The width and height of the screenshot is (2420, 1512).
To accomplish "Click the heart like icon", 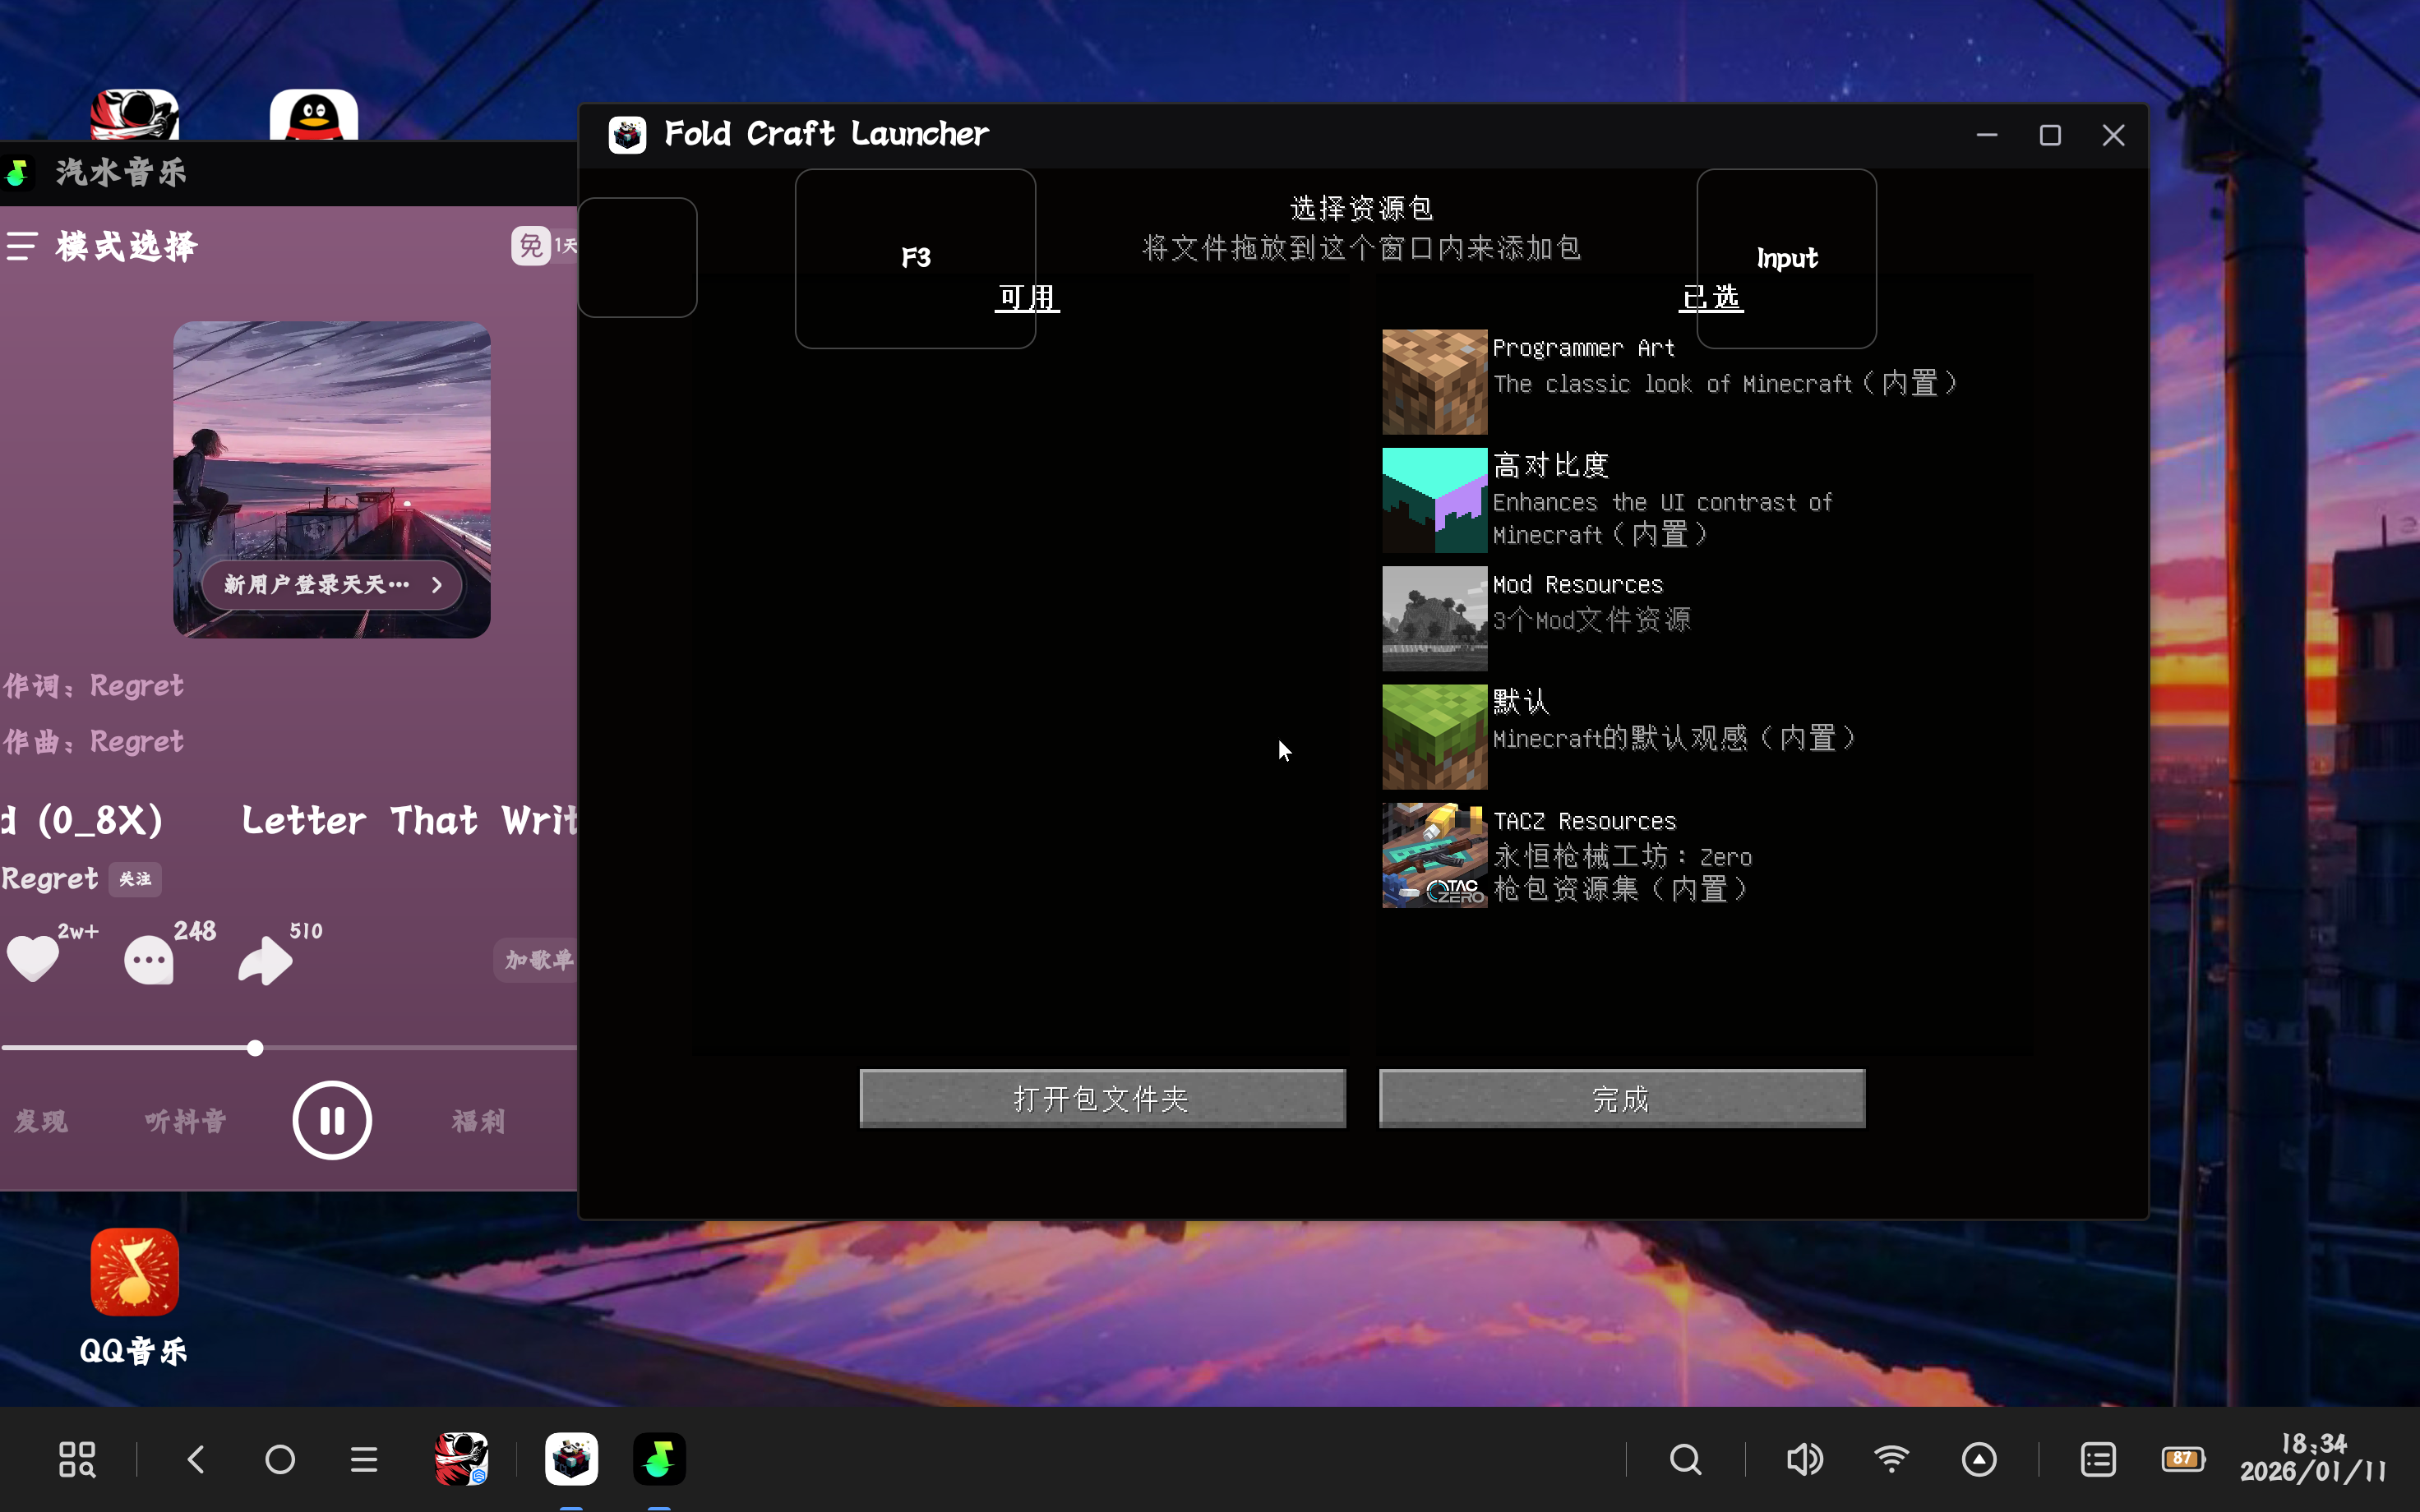I will click(x=33, y=958).
